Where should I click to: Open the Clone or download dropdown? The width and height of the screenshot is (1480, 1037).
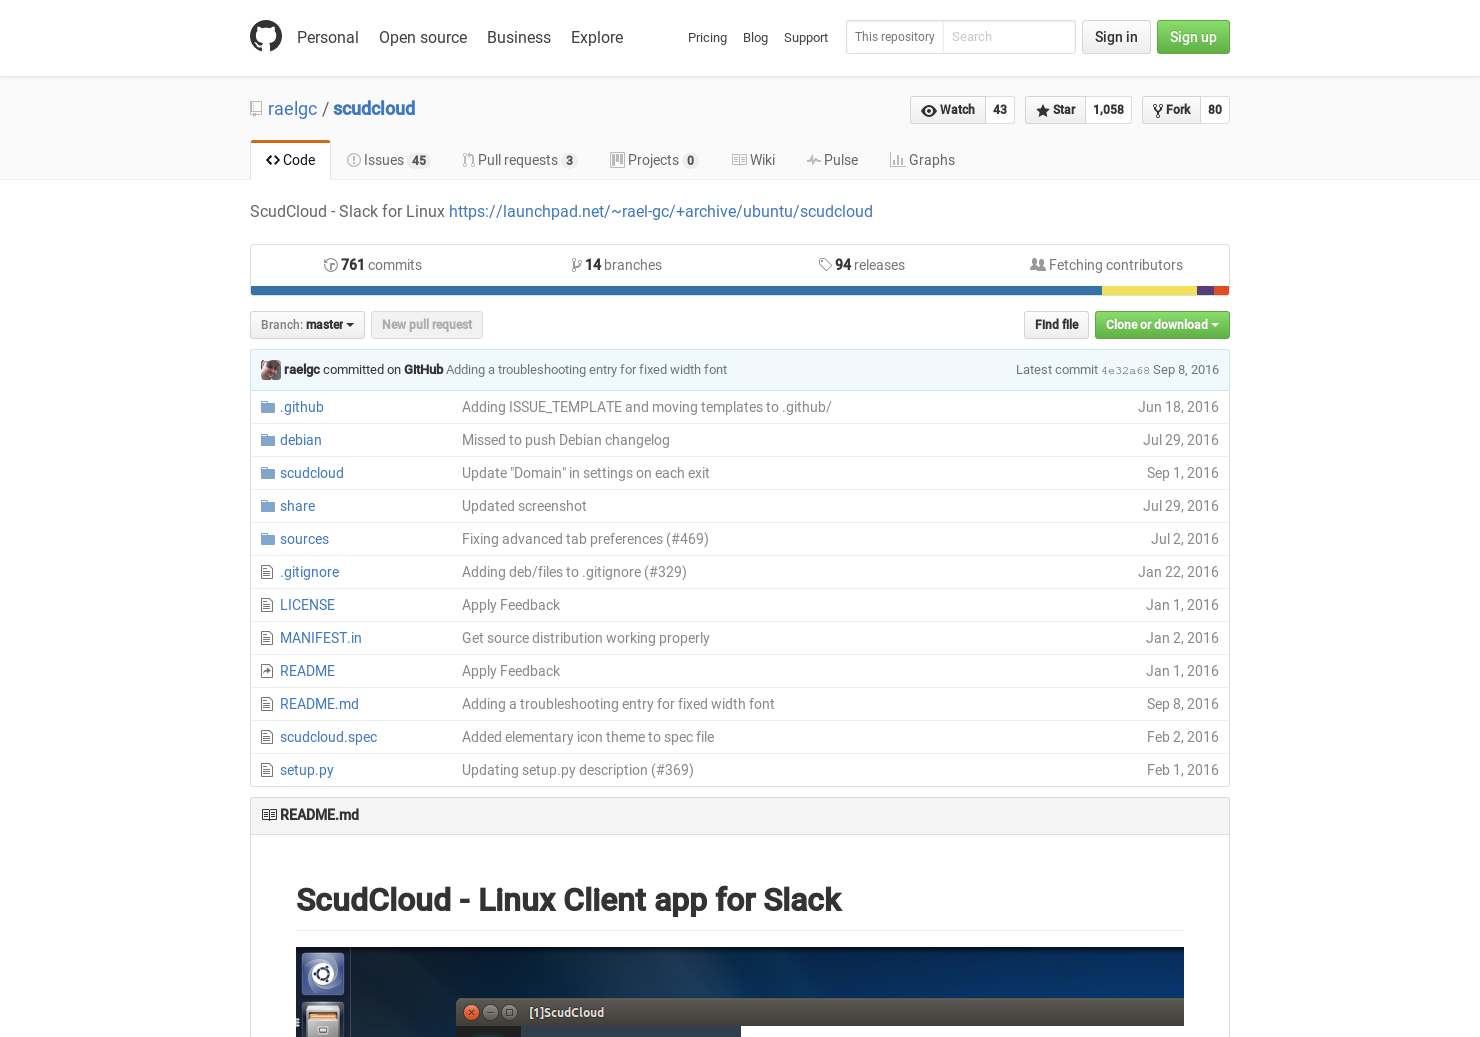point(1162,325)
